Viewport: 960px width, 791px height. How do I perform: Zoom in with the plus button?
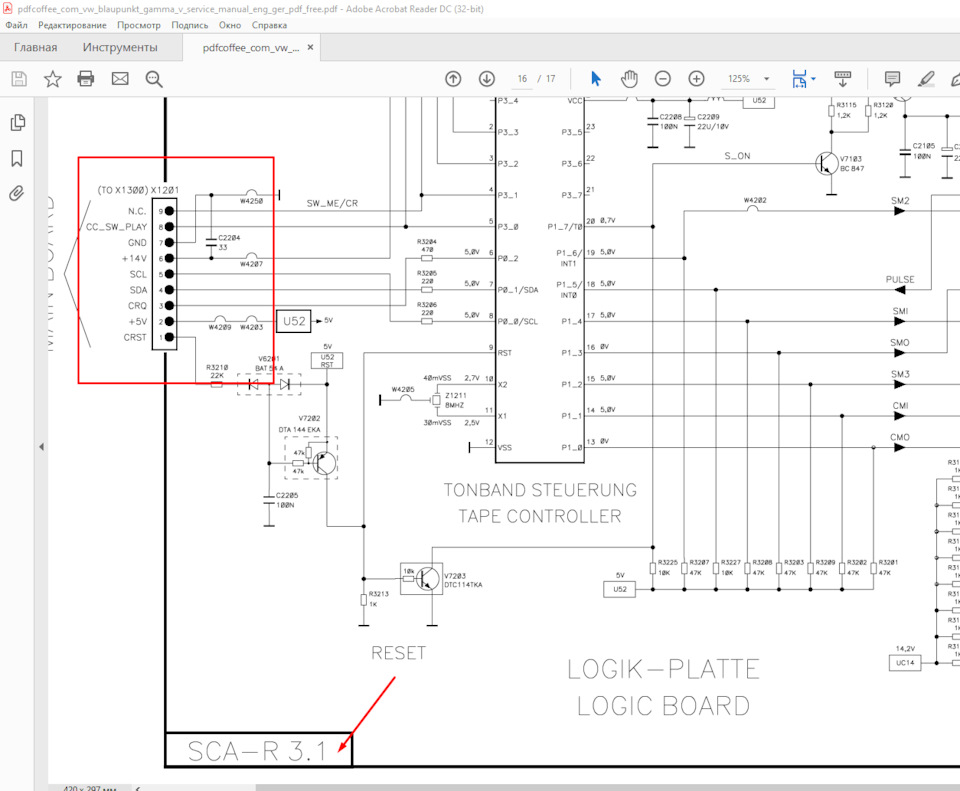(x=696, y=78)
